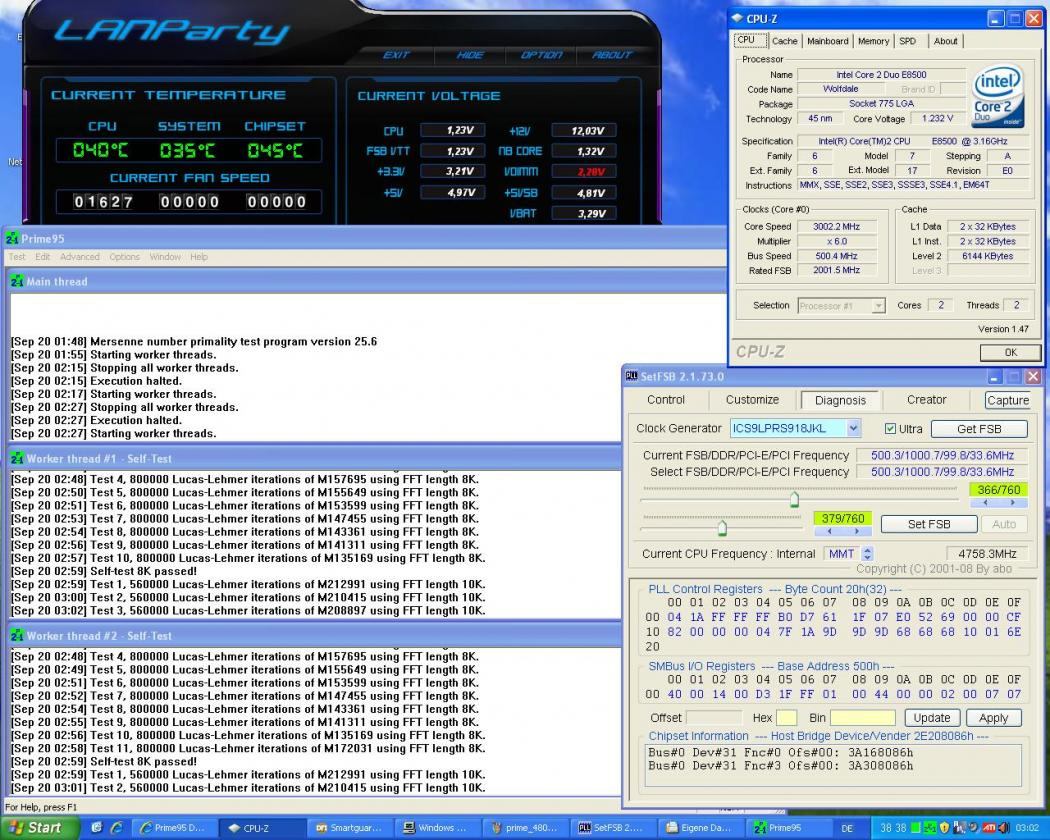Click OPTION in the LANParty panel
The image size is (1050, 840).
pos(541,55)
